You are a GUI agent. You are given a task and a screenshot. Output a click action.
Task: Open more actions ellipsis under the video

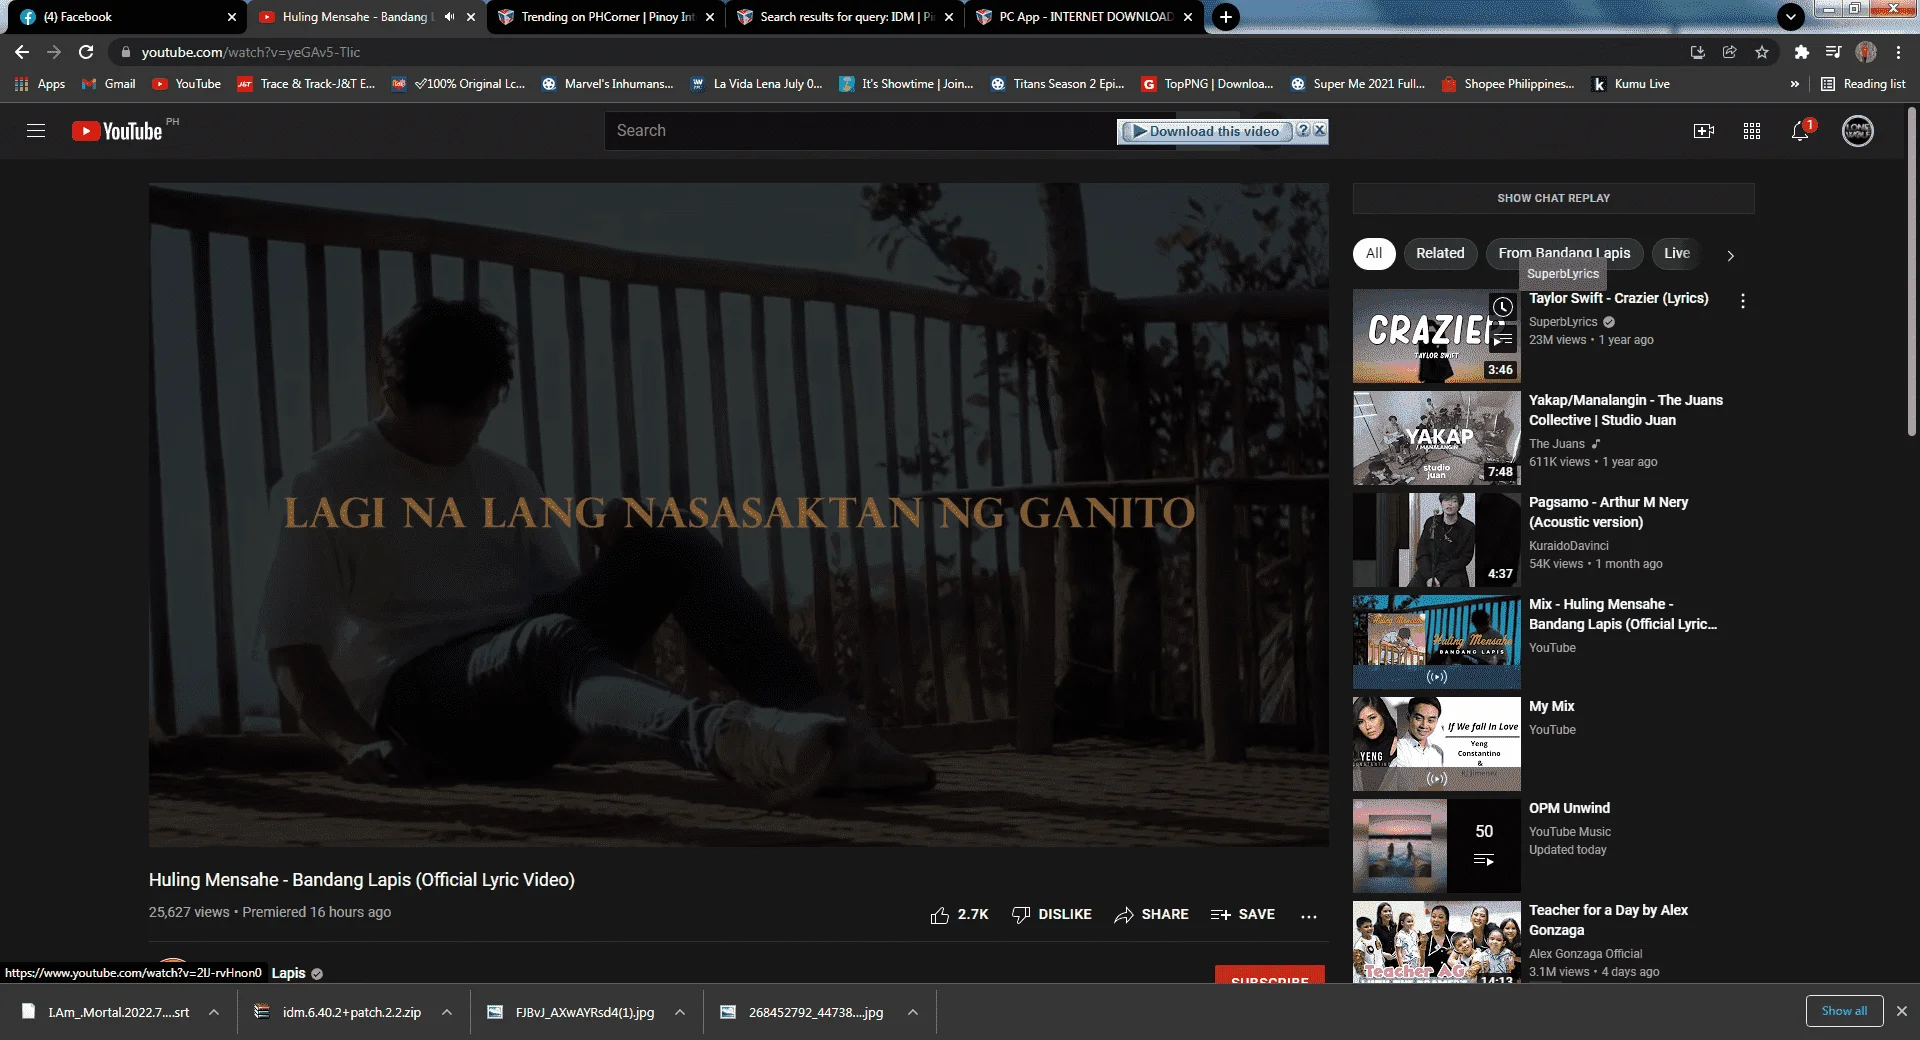coord(1309,916)
